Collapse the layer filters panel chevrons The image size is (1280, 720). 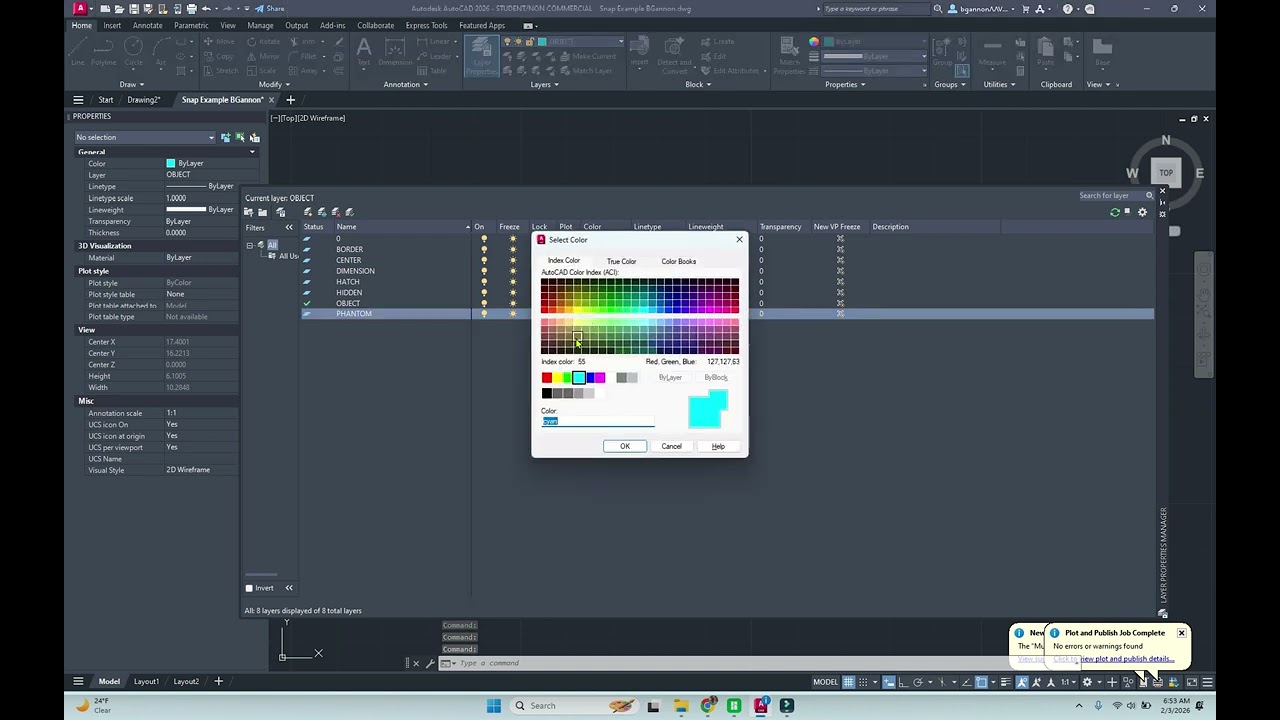pos(289,227)
